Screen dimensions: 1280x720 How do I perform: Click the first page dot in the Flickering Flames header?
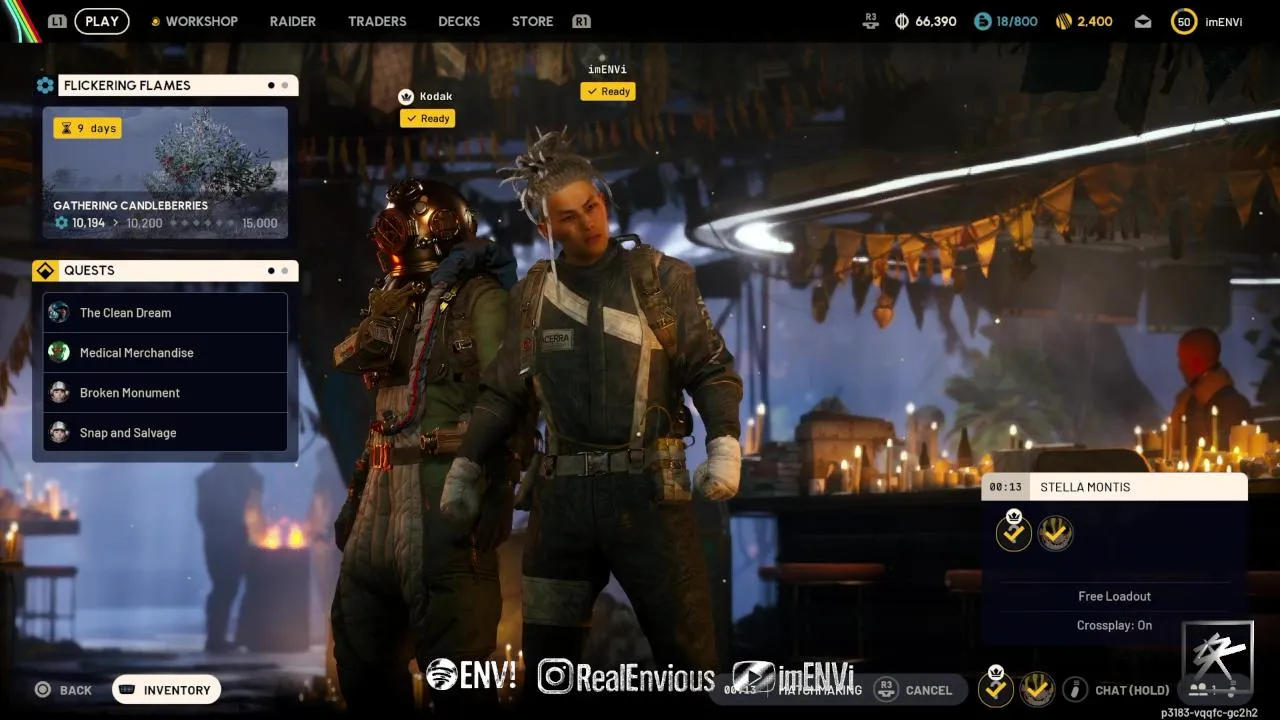pos(271,86)
